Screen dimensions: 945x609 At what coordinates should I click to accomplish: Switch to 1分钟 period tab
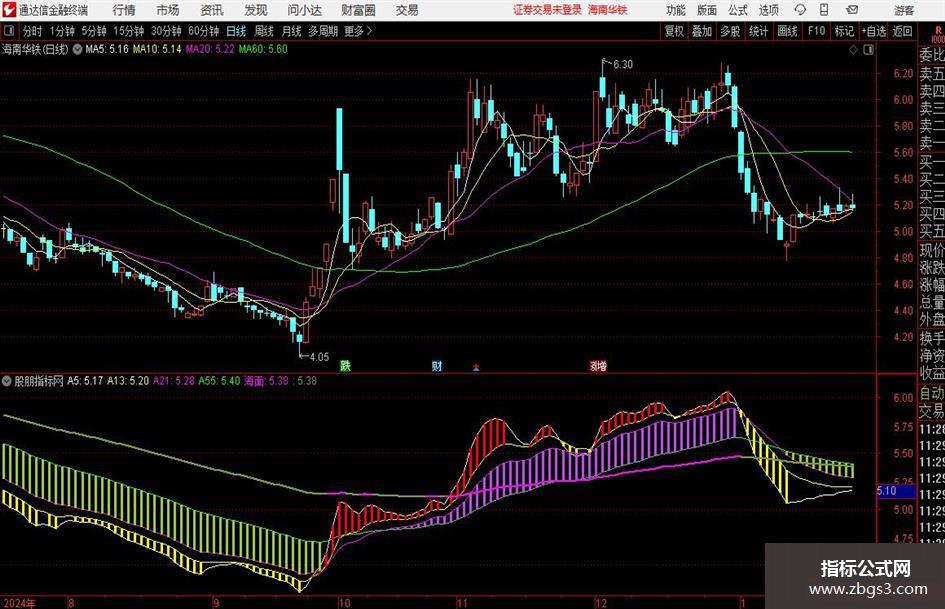[62, 31]
